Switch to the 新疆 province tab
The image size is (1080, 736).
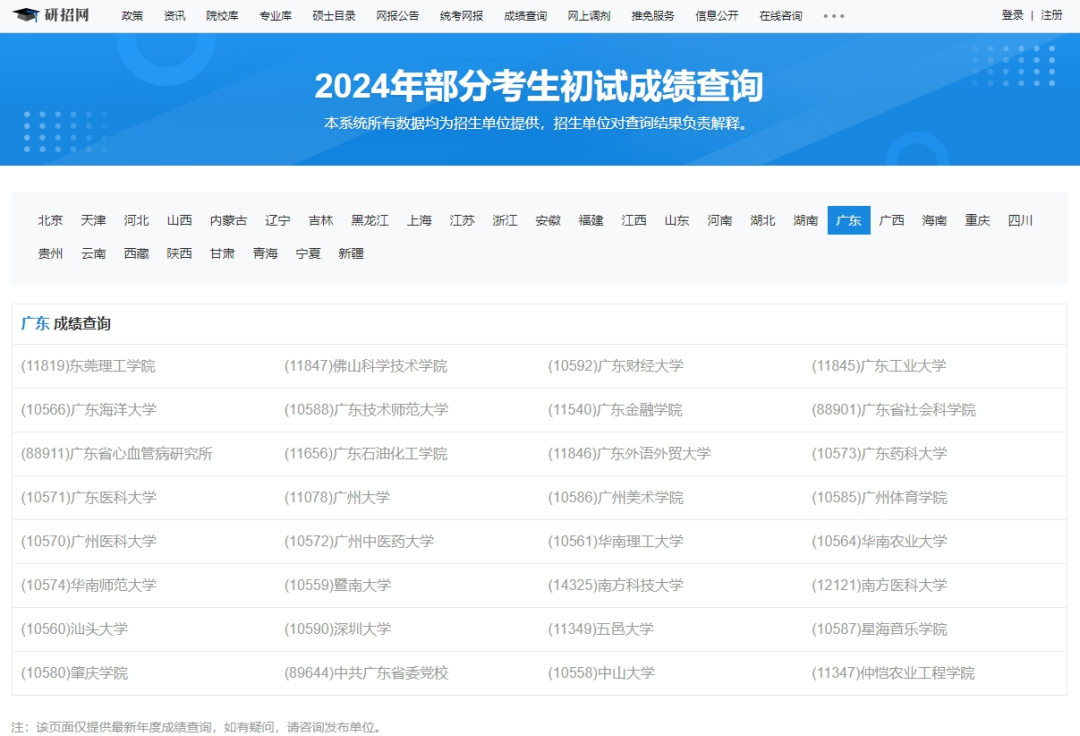(x=352, y=254)
